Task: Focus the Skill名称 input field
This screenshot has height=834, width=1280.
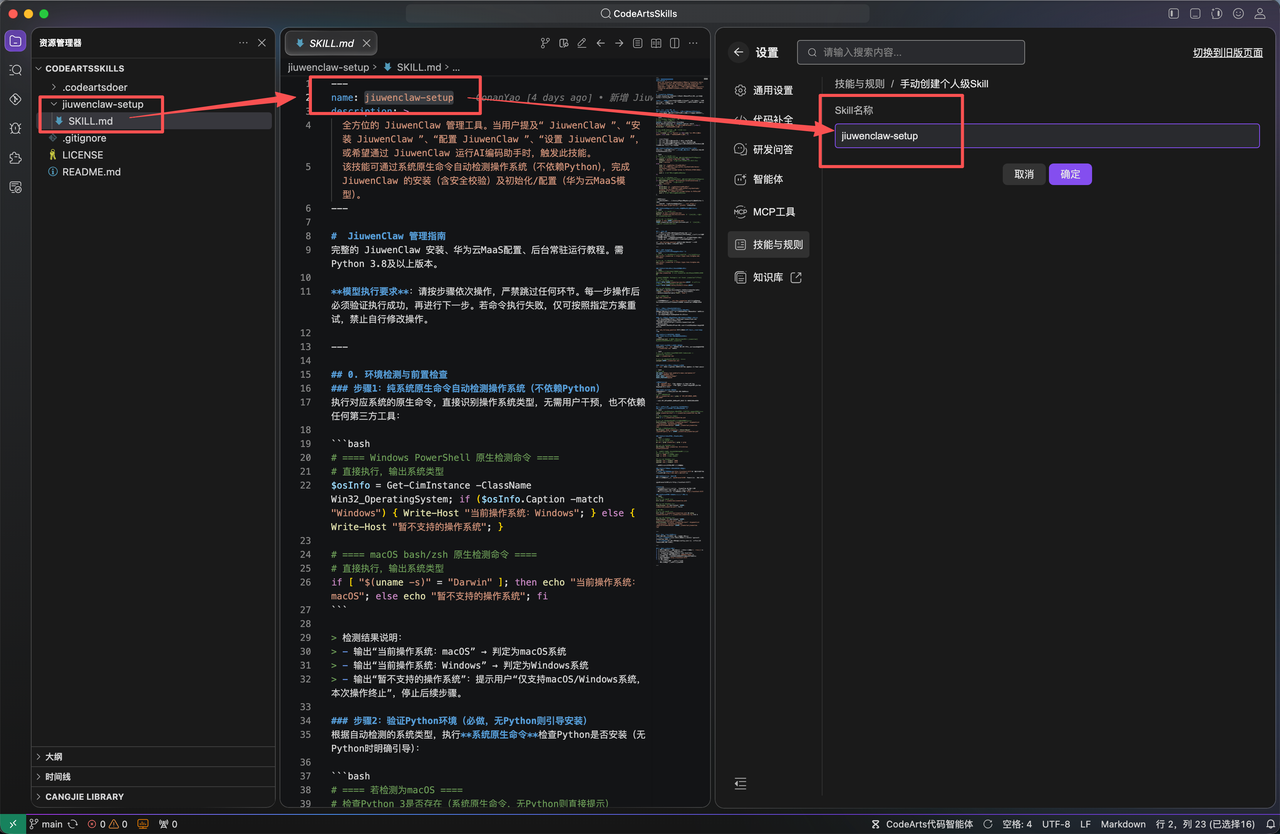Action: [x=1047, y=136]
